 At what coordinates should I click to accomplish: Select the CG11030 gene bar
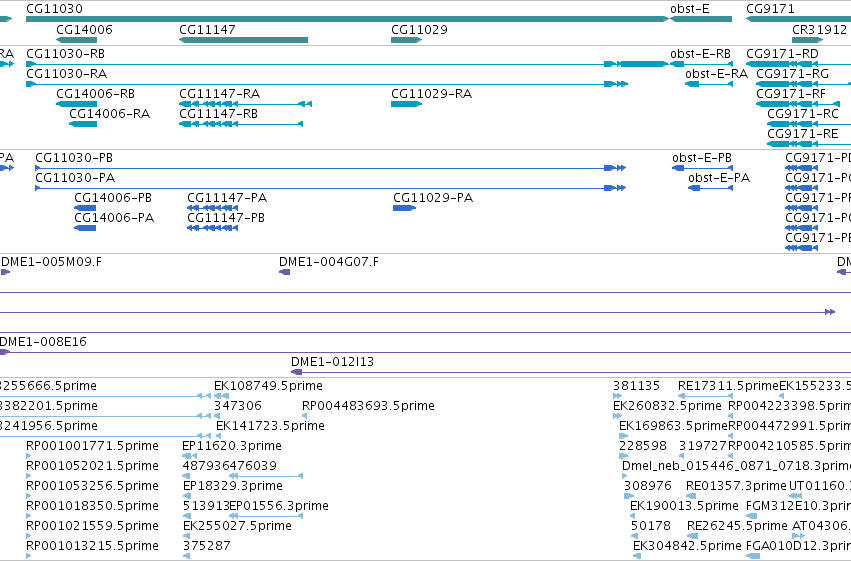click(347, 19)
